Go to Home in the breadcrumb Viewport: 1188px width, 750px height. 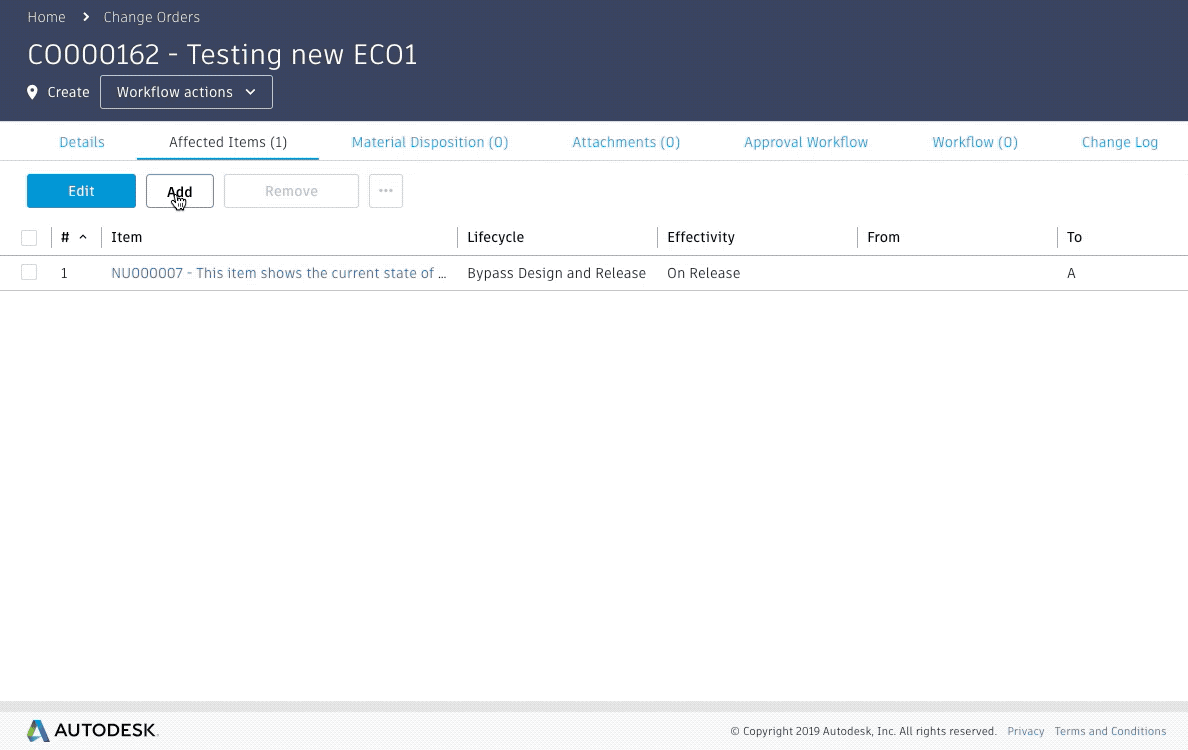(46, 17)
